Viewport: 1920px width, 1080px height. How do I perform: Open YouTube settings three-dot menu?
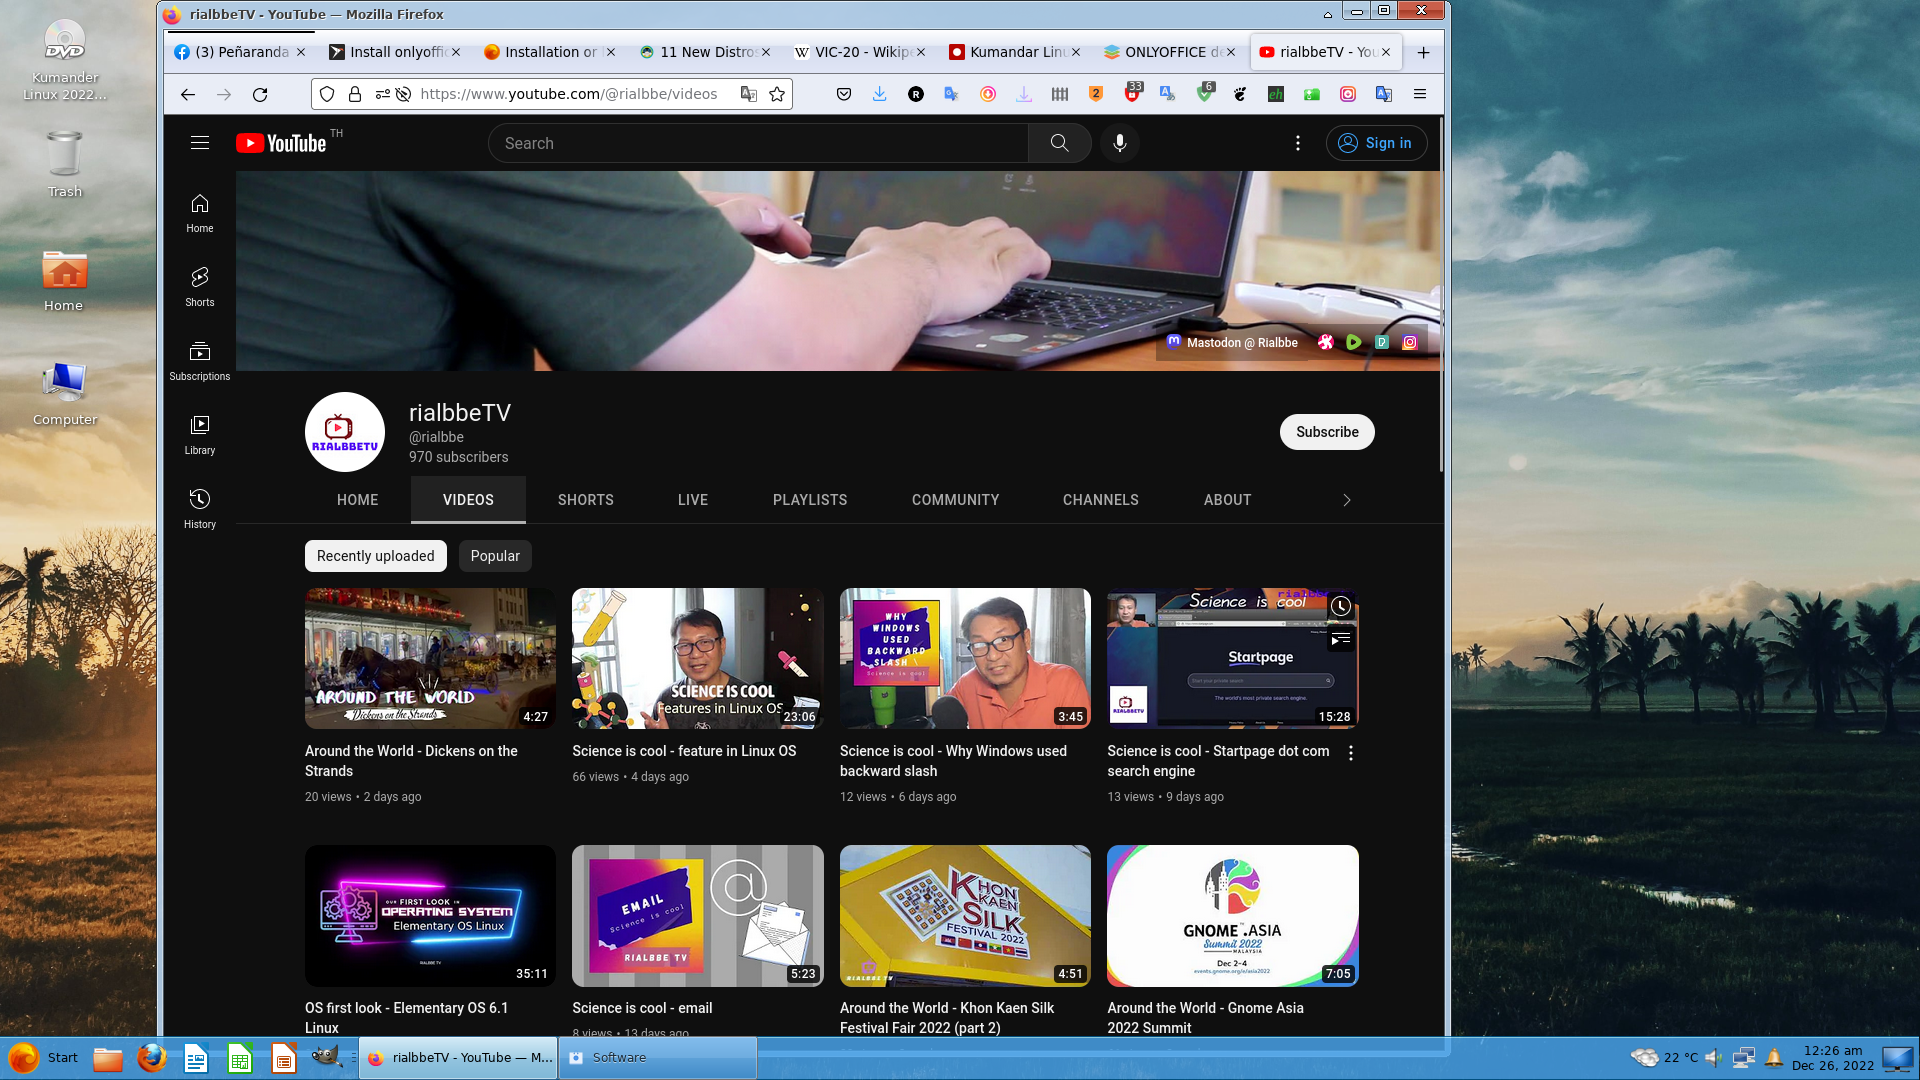(x=1298, y=143)
